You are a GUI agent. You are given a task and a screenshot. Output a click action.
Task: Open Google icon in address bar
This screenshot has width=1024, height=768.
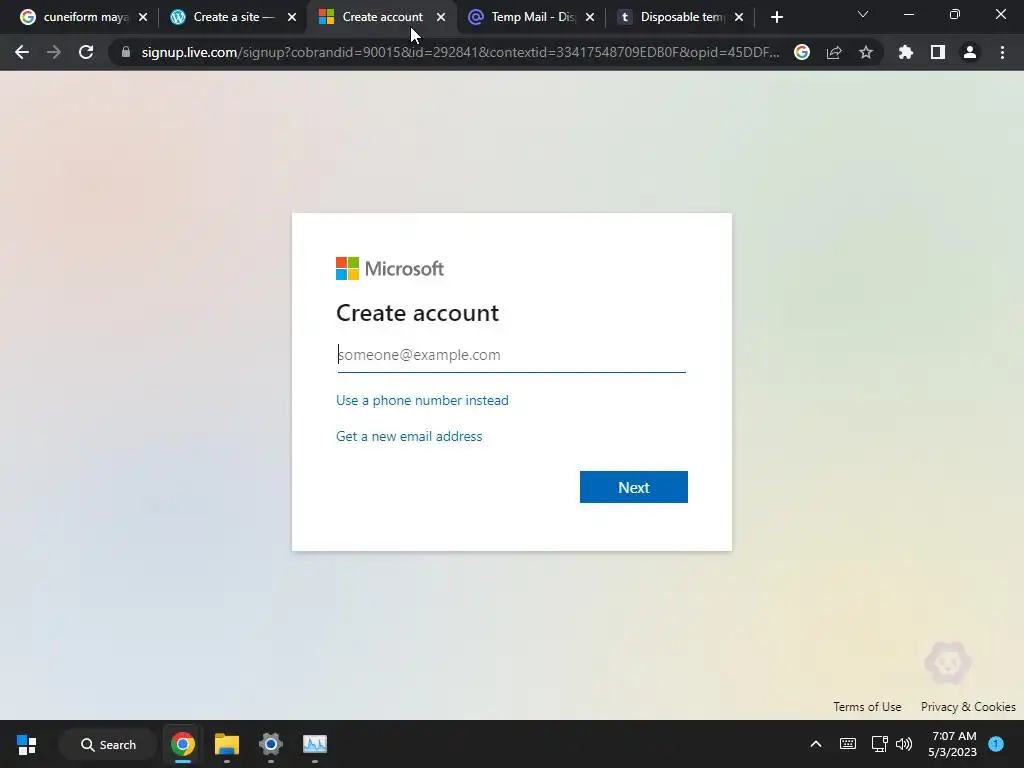point(802,52)
